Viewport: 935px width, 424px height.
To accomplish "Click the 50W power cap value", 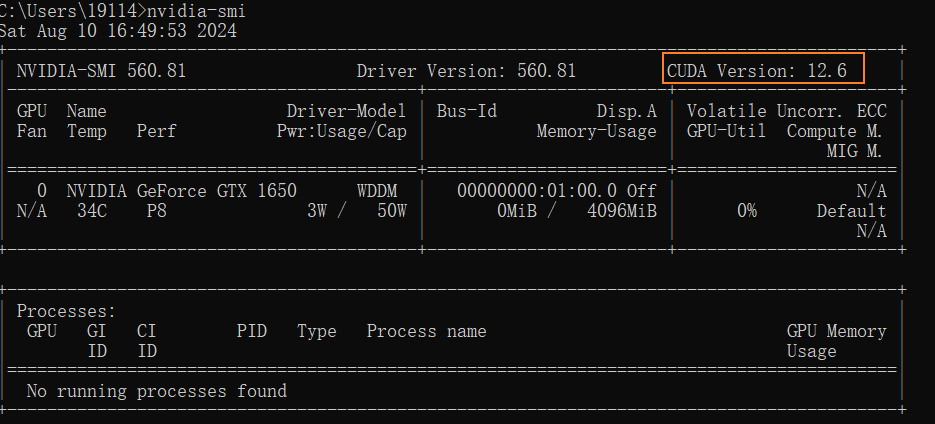I will [392, 211].
